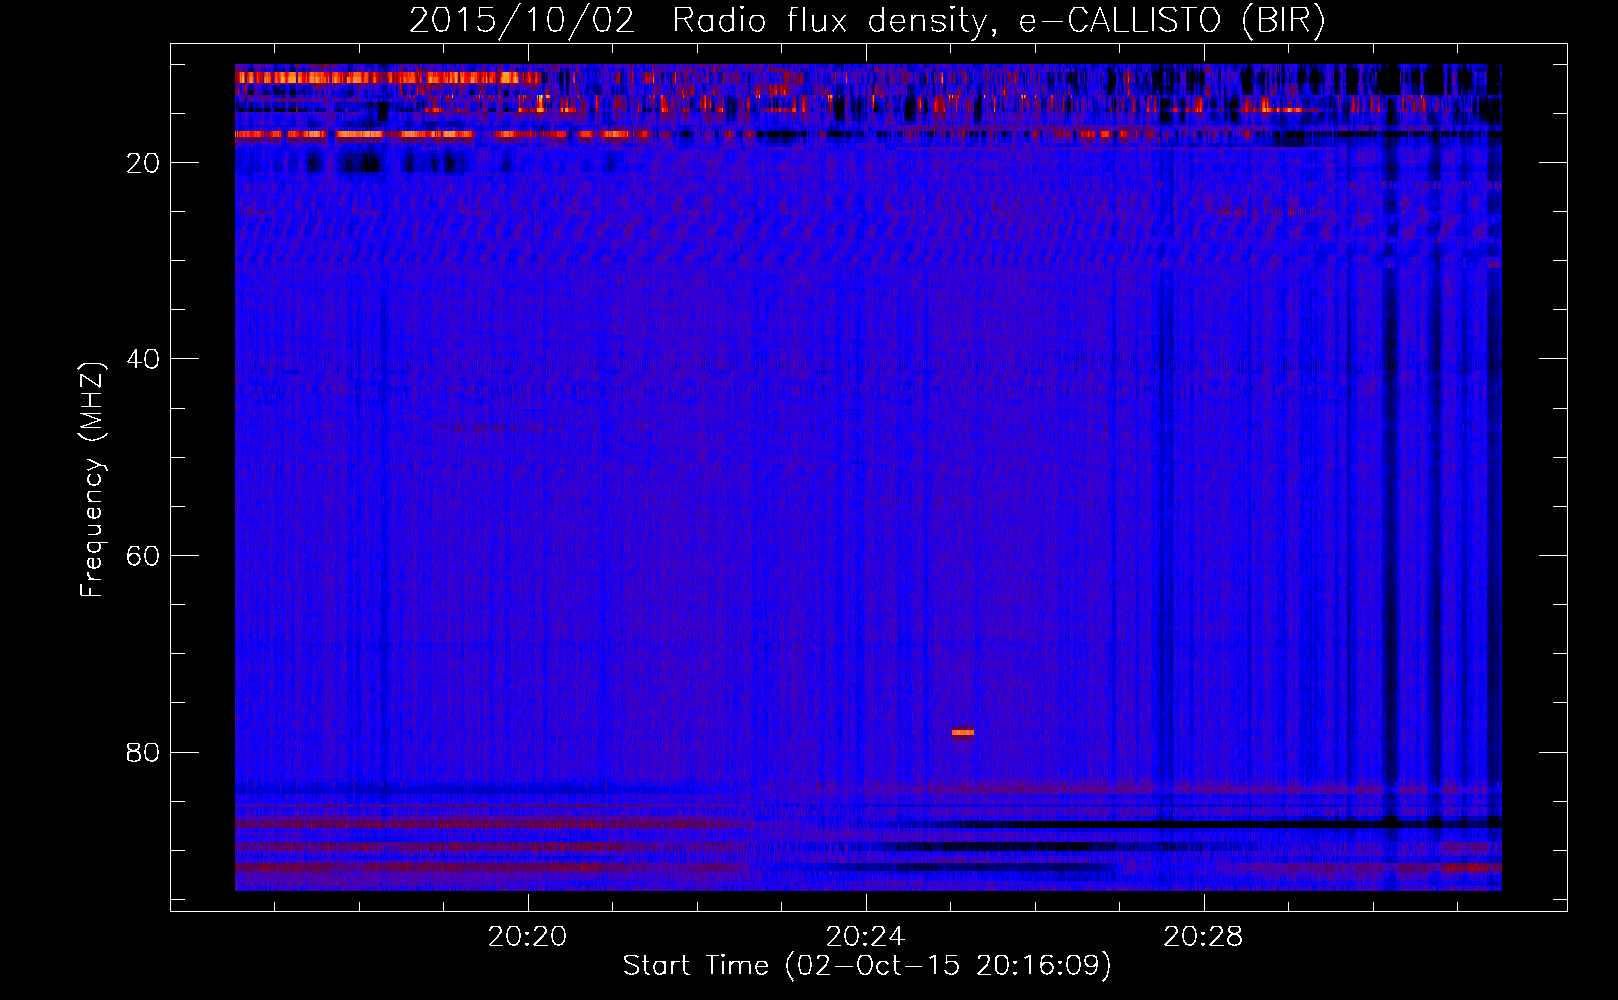1618x1000 pixels.
Task: Click the frequency tick label "40"
Action: [x=143, y=359]
